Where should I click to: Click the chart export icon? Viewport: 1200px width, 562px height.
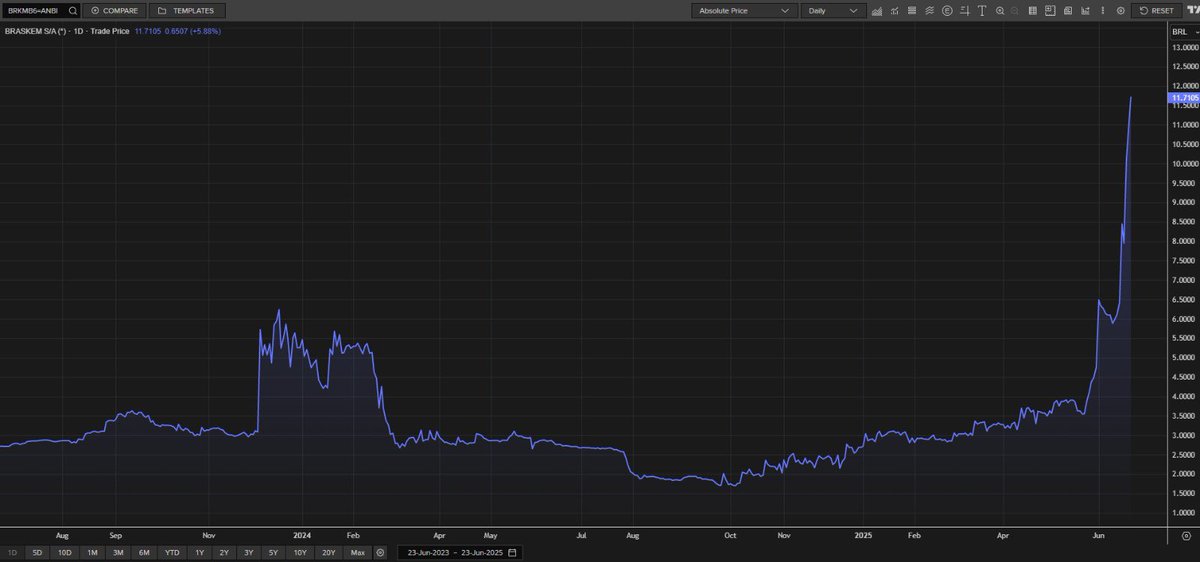pyautogui.click(x=1085, y=11)
